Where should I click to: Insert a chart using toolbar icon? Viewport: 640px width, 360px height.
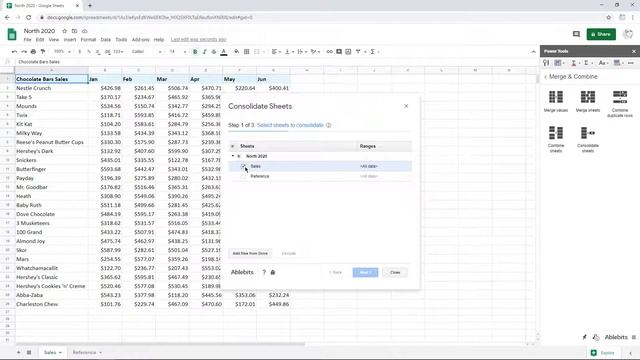tap(348, 52)
